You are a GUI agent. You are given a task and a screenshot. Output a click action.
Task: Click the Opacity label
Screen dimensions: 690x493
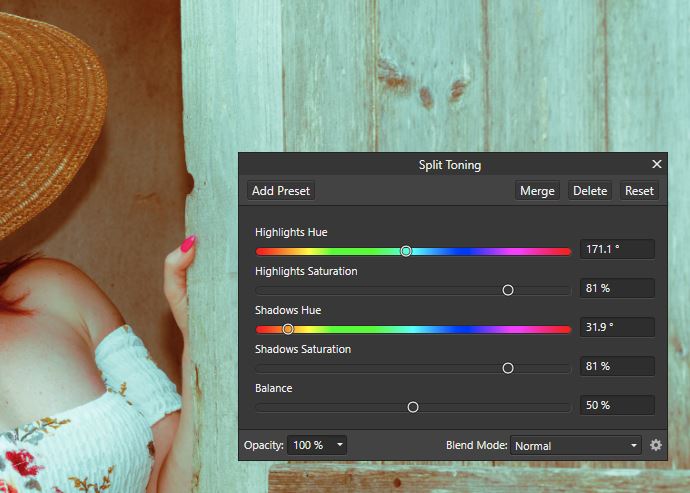pos(264,445)
